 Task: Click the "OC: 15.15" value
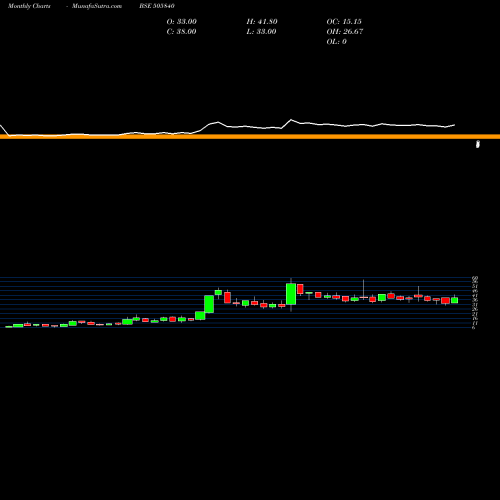(x=344, y=22)
